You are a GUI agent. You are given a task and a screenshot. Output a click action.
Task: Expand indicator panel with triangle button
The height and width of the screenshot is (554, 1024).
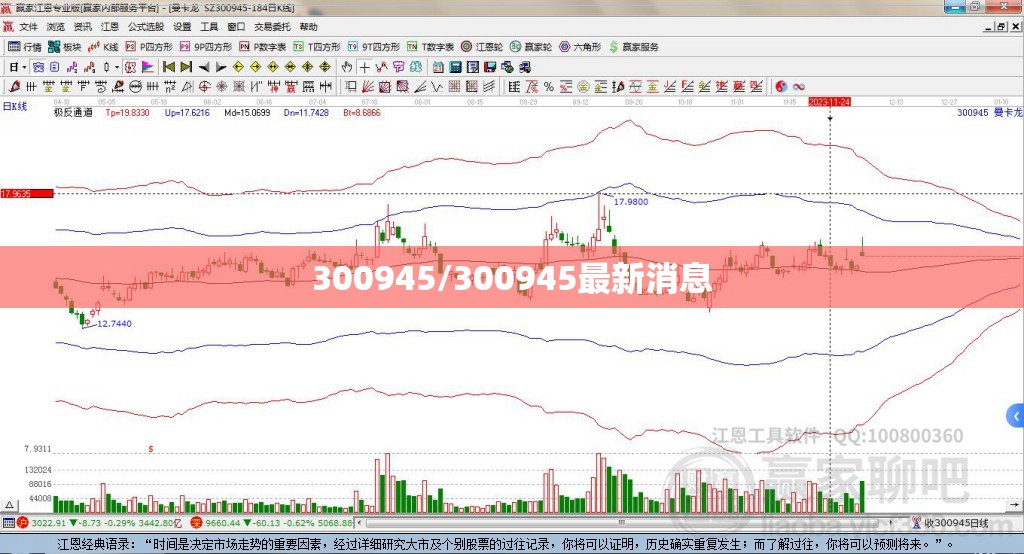click(x=9, y=505)
